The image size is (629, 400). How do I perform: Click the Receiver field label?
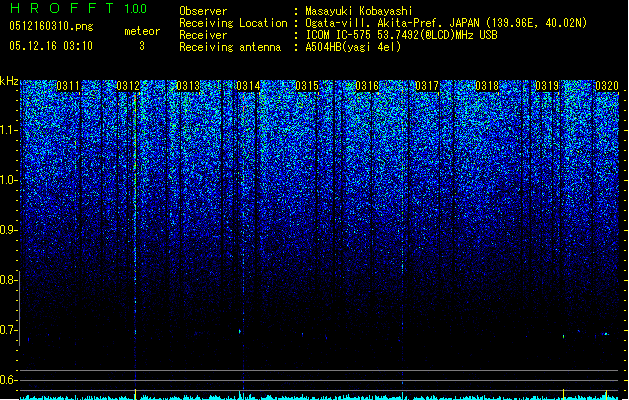tap(203, 35)
